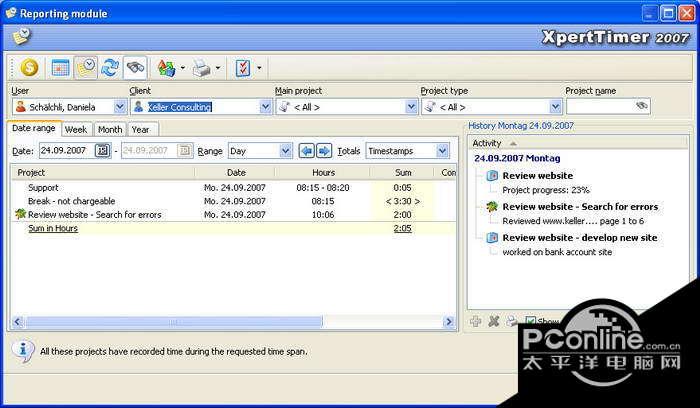This screenshot has height=408, width=700.
Task: Expand the Main project dropdown
Action: point(411,107)
